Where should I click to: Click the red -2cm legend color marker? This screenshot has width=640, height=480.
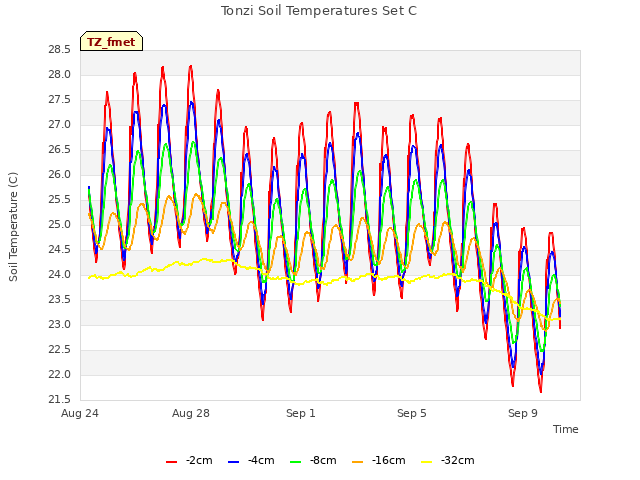point(171,462)
